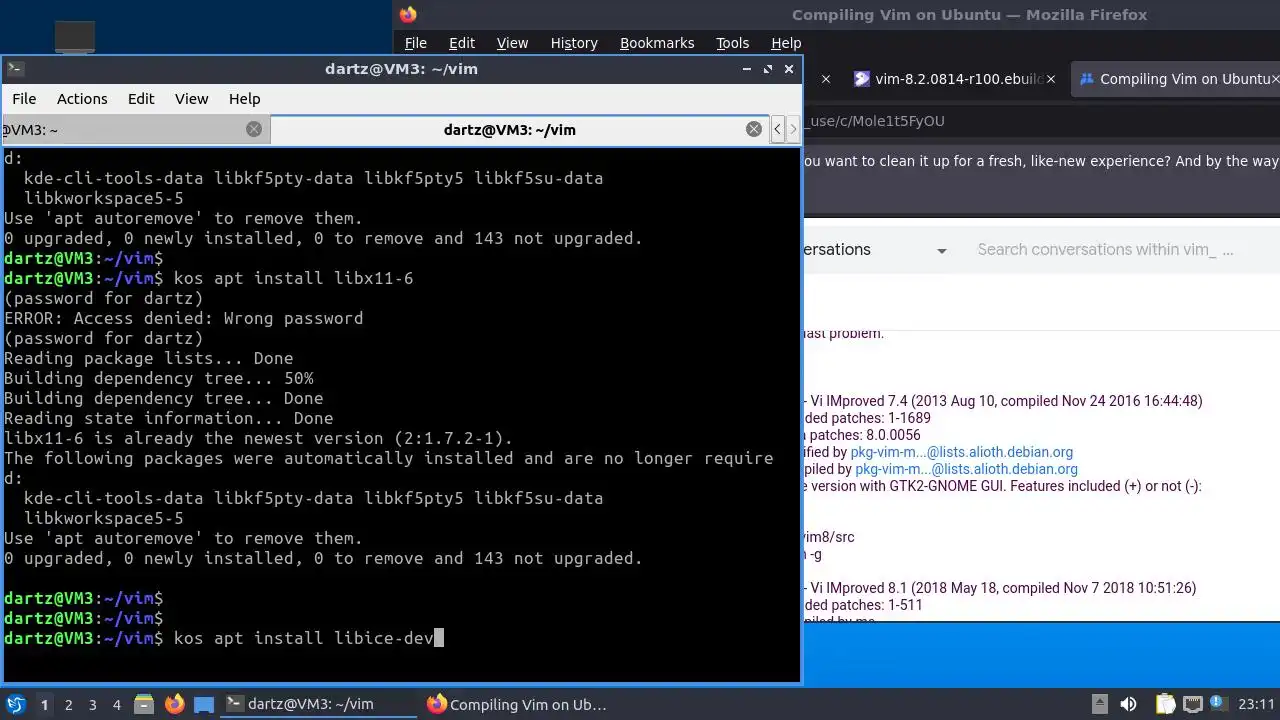Click the Firefox URL bar

coord(1040,121)
